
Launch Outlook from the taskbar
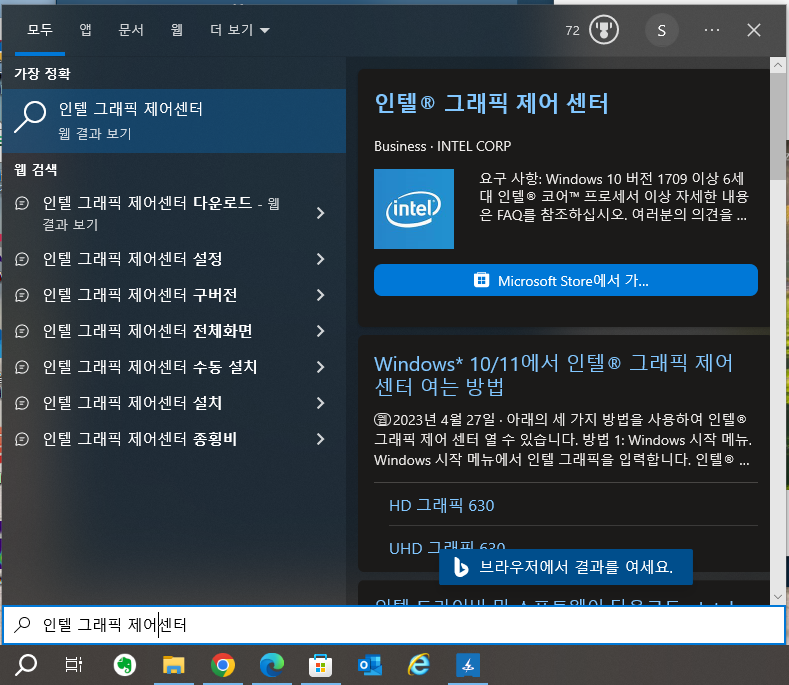pos(370,665)
